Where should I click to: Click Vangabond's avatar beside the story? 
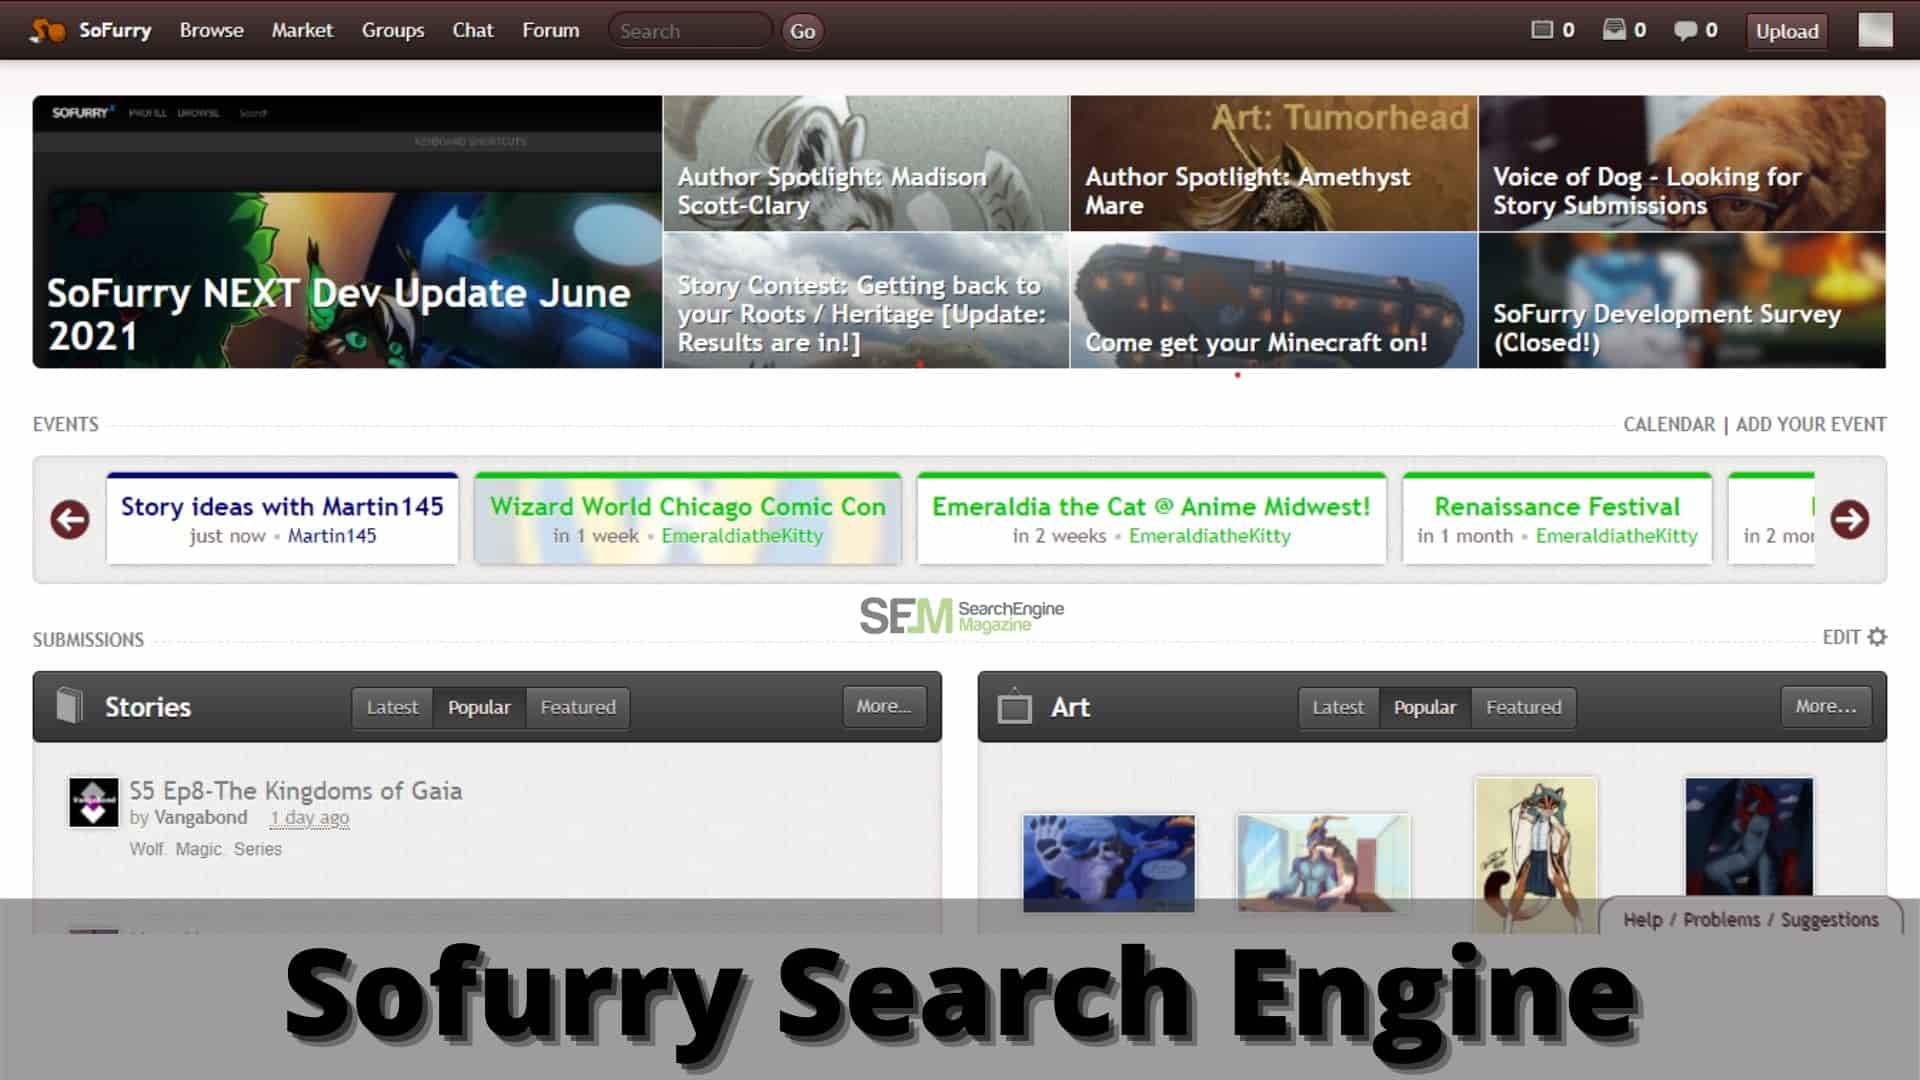pyautogui.click(x=93, y=802)
